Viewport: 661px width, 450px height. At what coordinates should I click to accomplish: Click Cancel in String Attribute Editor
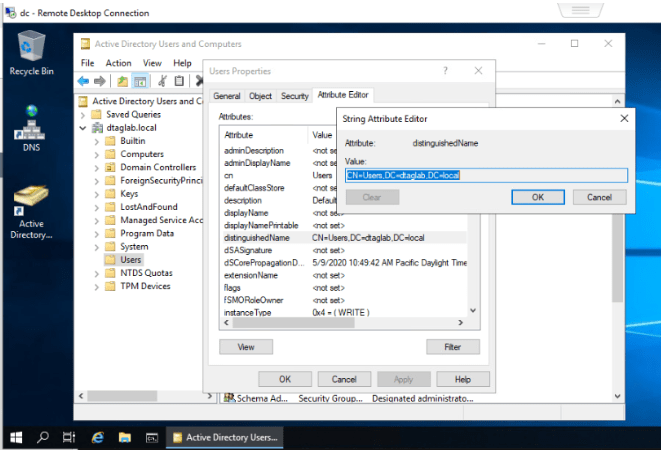click(x=599, y=197)
